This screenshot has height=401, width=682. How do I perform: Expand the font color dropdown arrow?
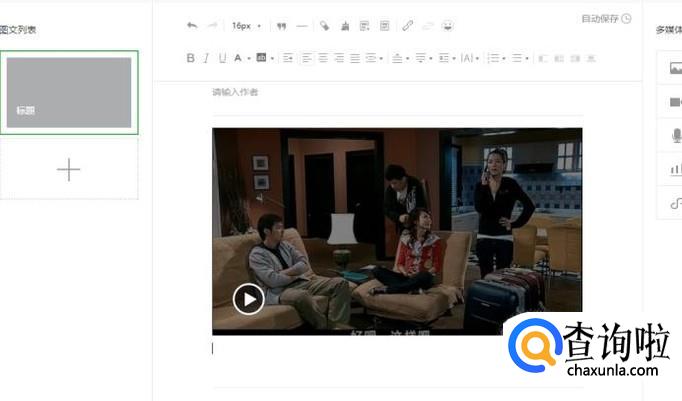pos(248,58)
